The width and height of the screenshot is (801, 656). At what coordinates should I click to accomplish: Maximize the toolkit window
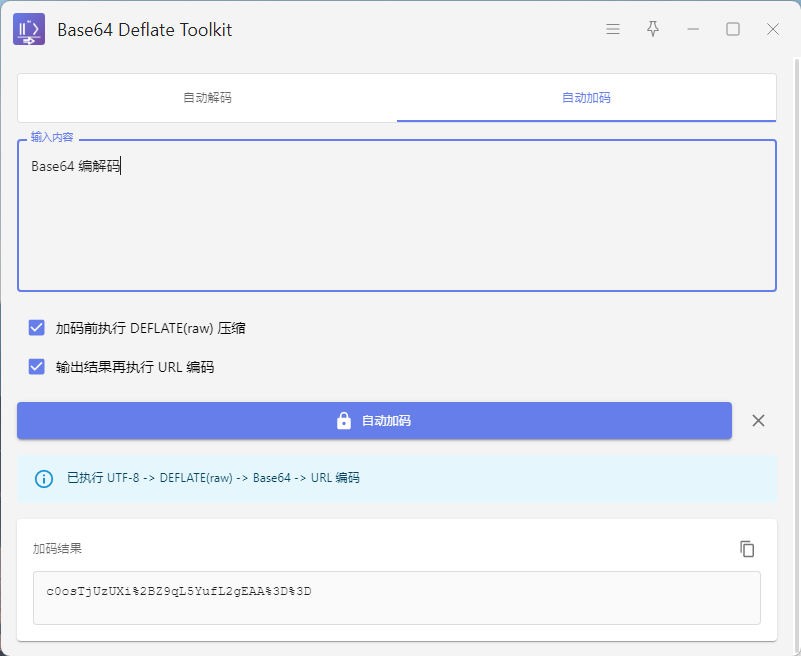pyautogui.click(x=733, y=30)
